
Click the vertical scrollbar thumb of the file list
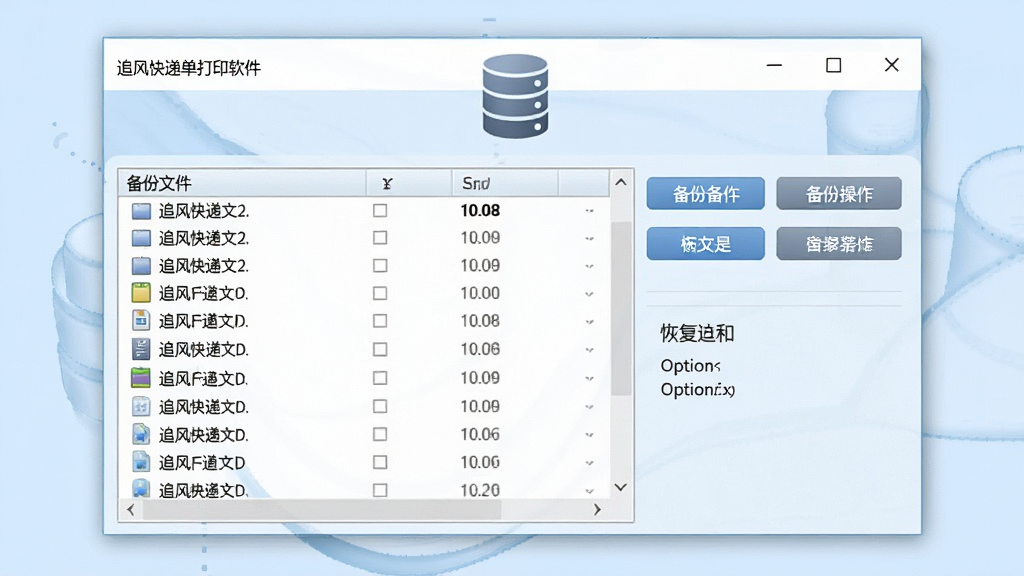(621, 308)
